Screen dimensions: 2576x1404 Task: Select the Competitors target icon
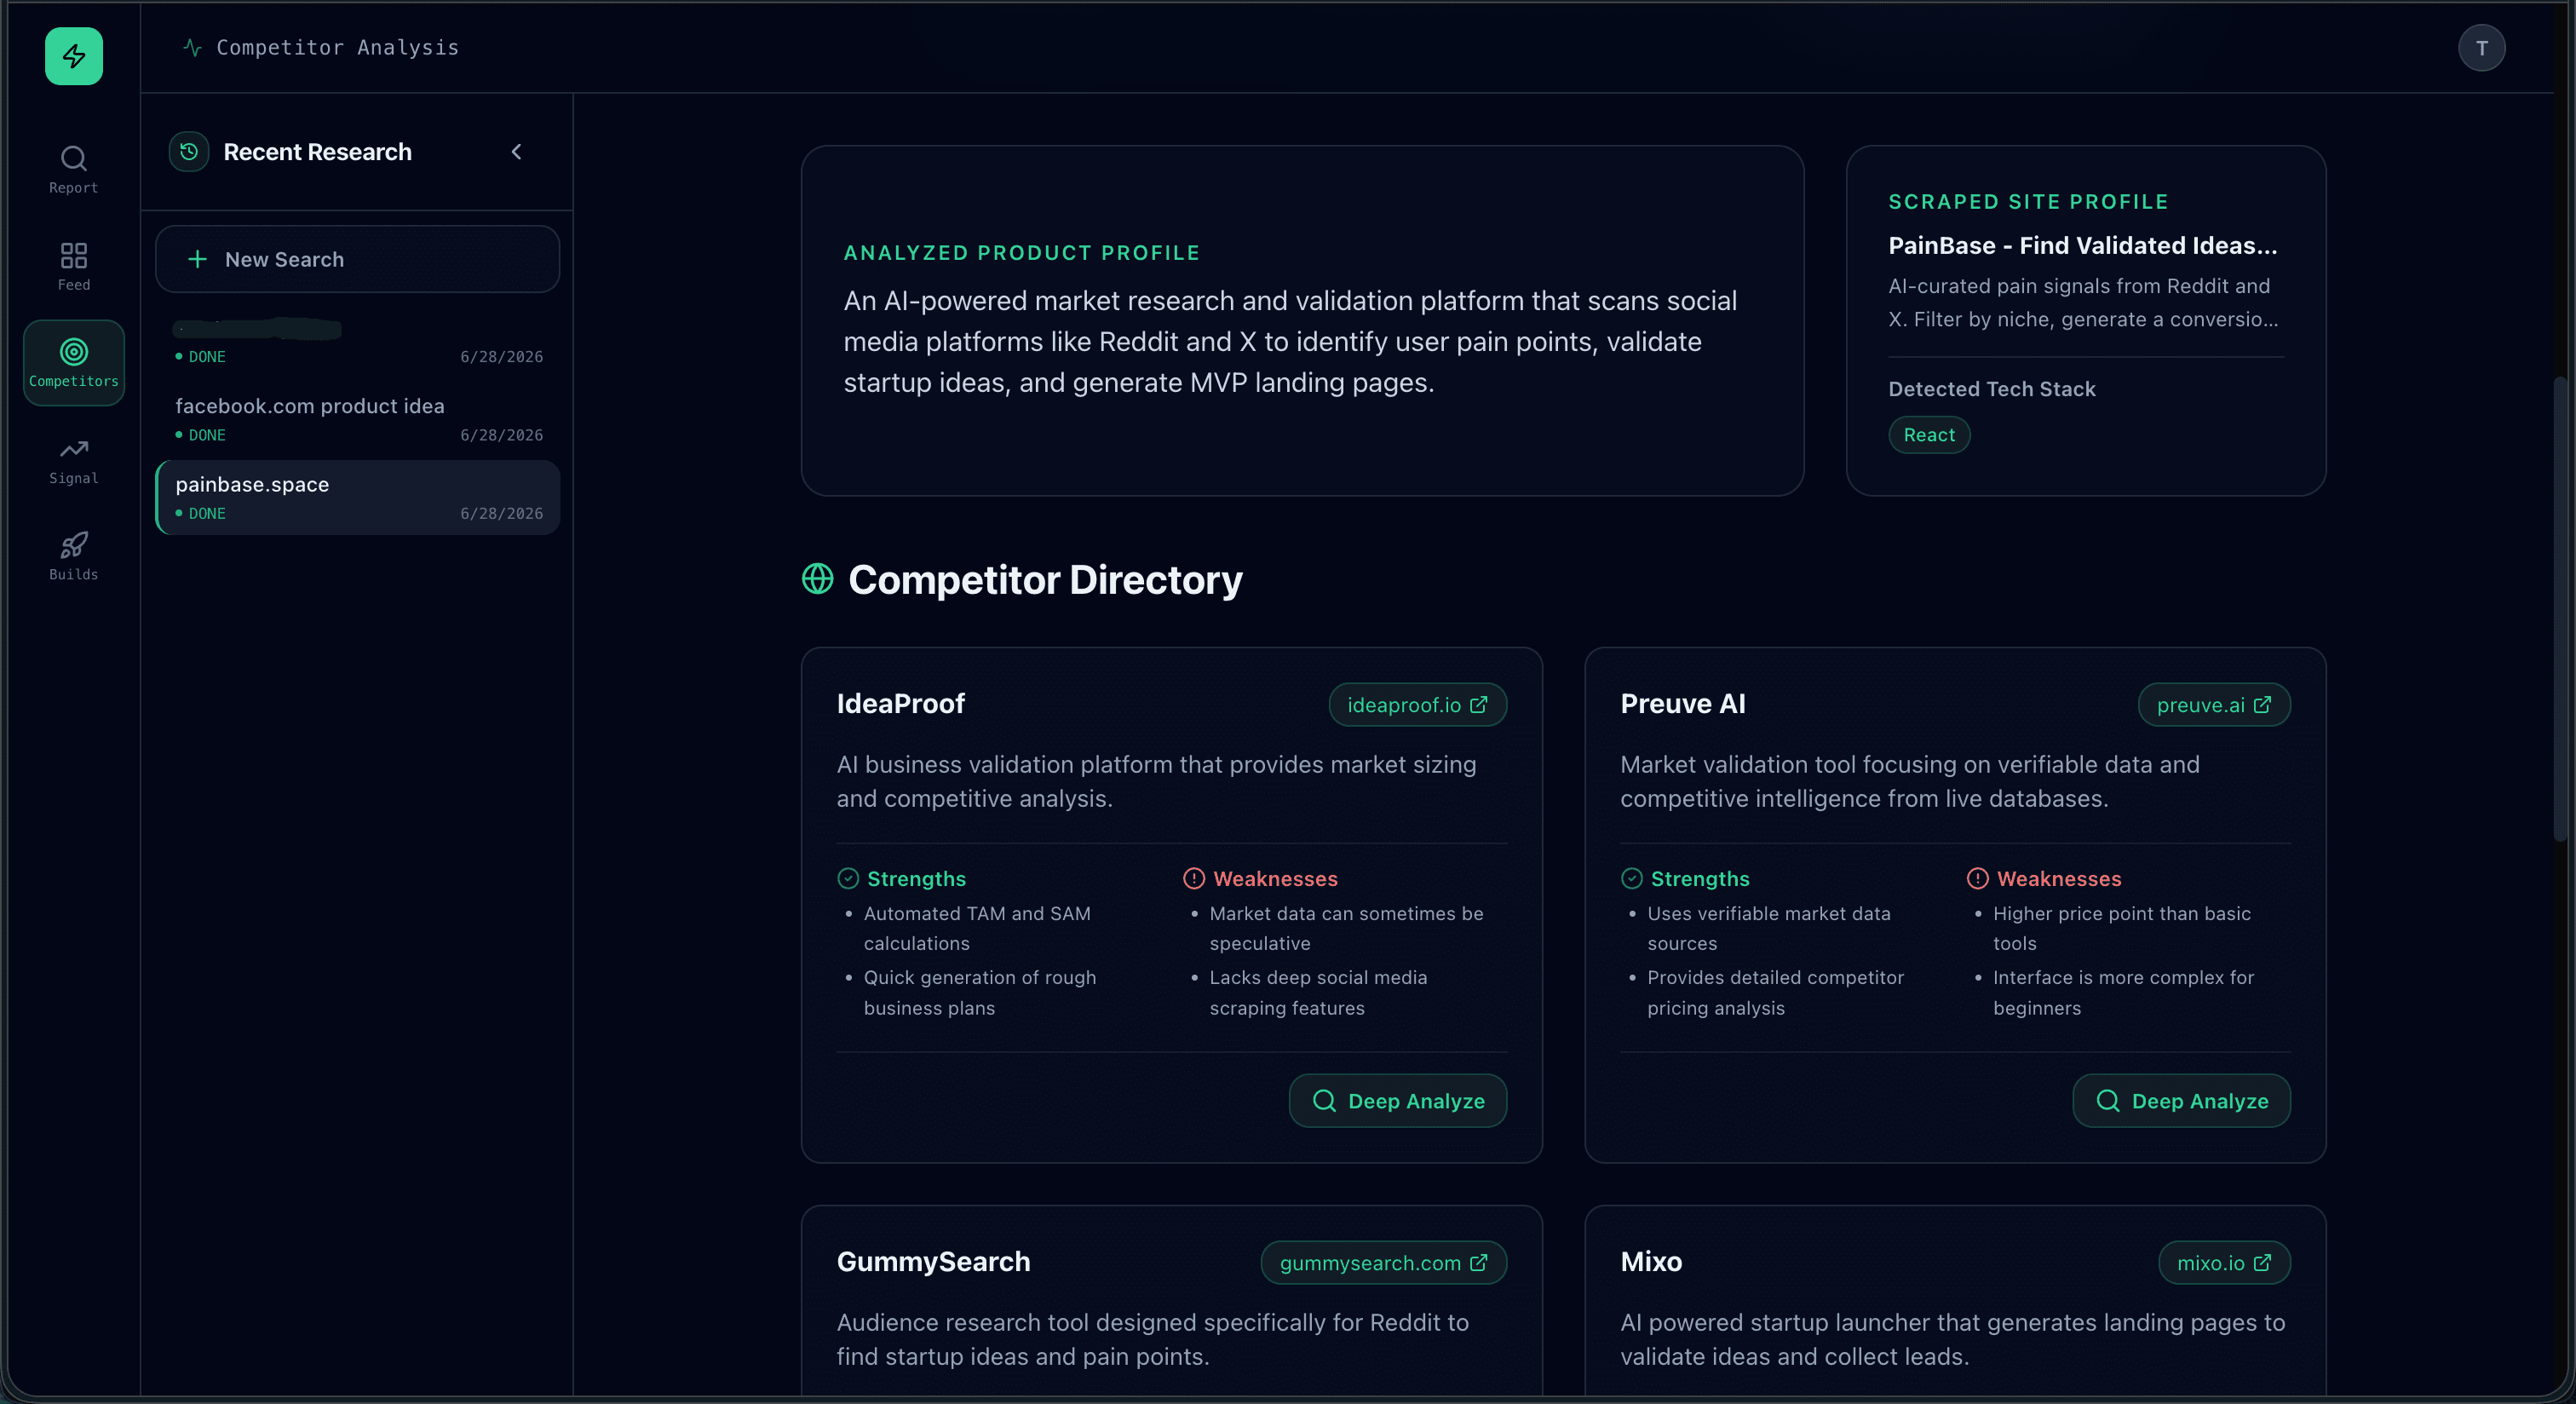74,352
